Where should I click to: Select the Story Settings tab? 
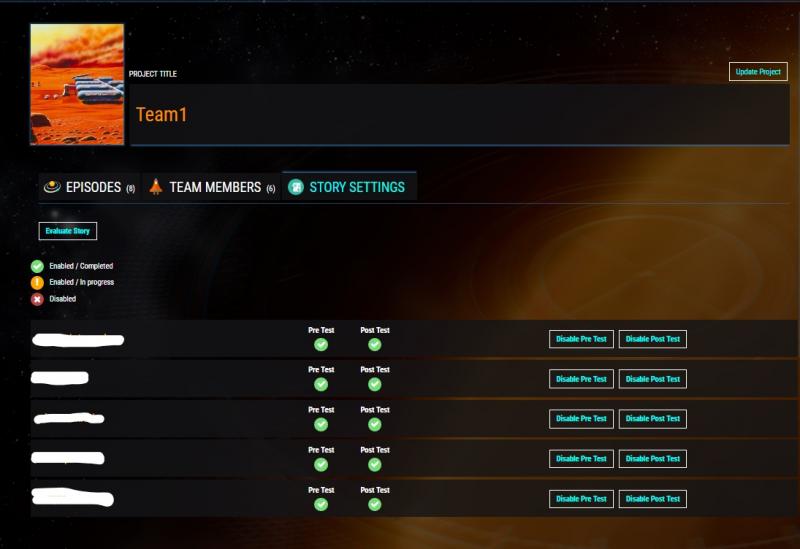tap(357, 187)
